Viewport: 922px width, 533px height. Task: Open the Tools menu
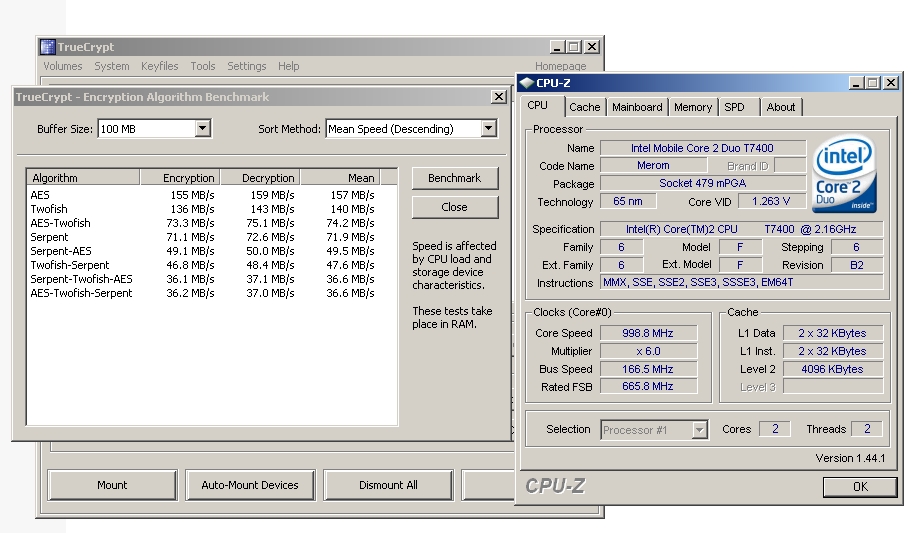pos(203,66)
